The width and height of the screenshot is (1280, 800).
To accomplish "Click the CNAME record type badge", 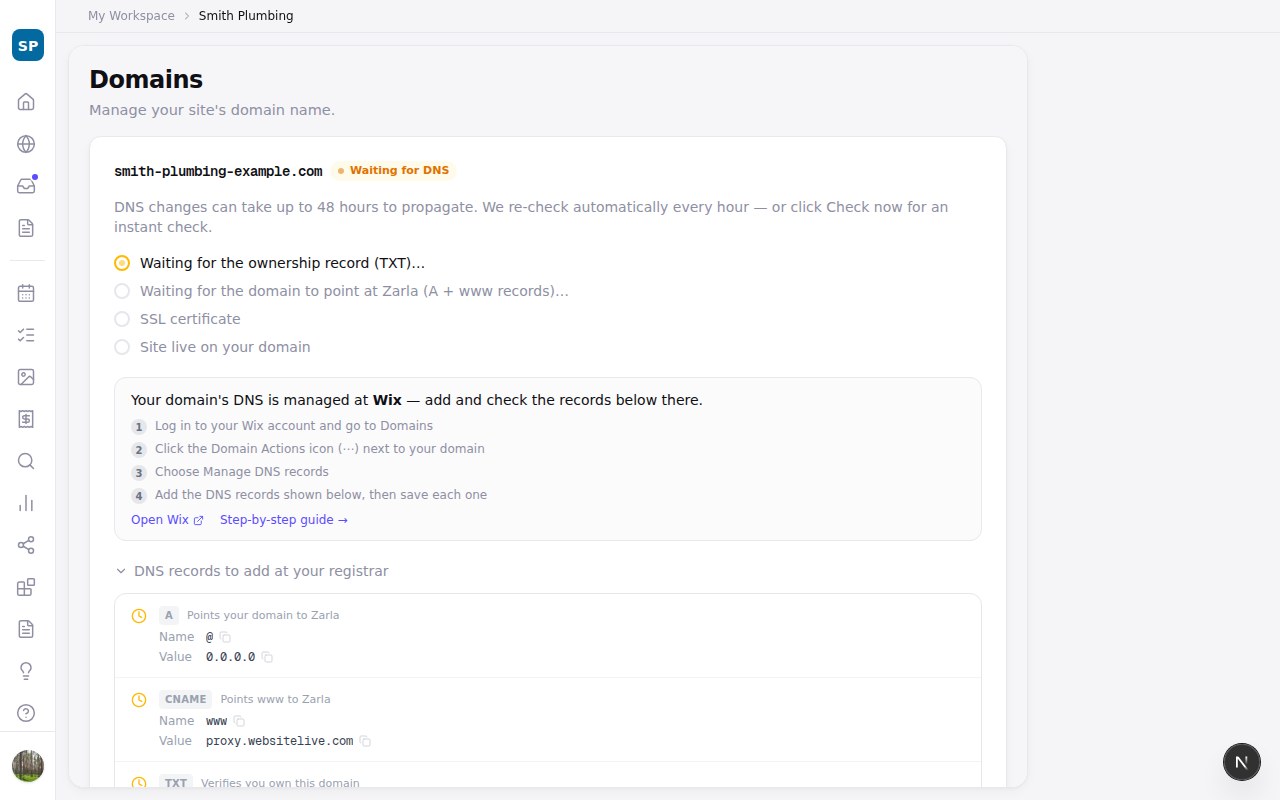I will pyautogui.click(x=186, y=699).
